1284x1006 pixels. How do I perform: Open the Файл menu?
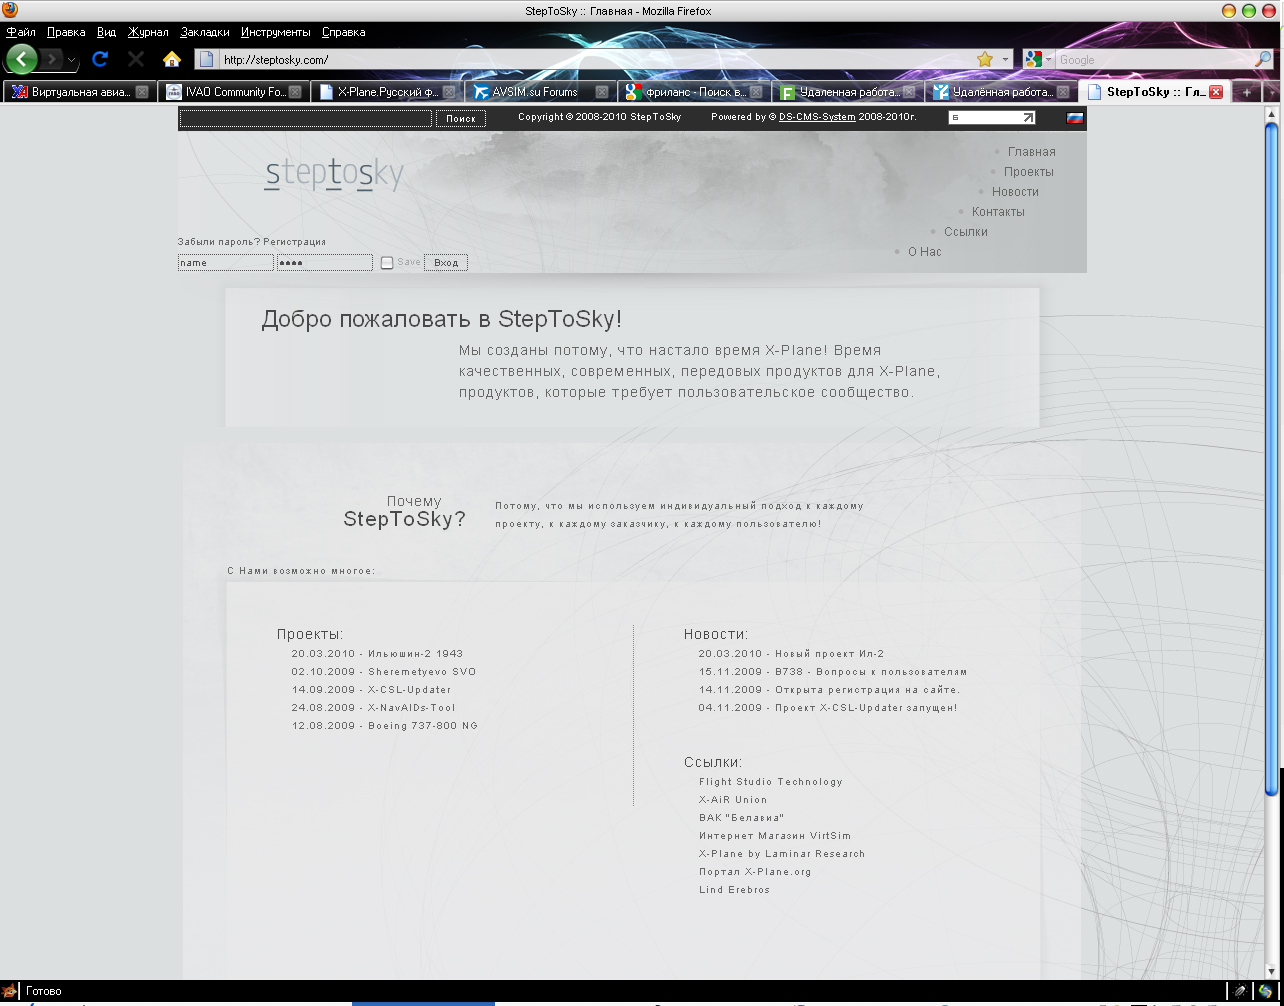point(21,32)
